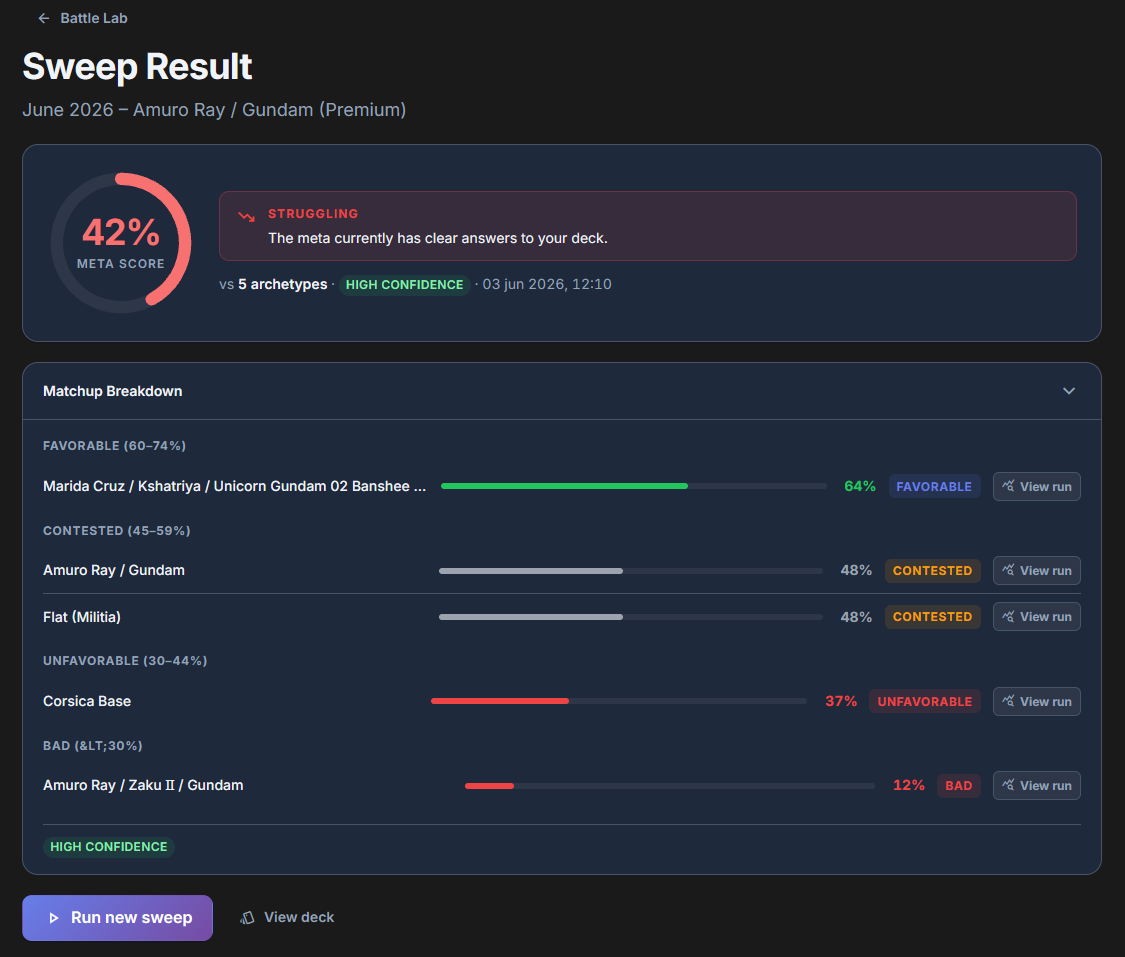
Task: Collapse the Matchup Breakdown panel
Action: 1068,391
